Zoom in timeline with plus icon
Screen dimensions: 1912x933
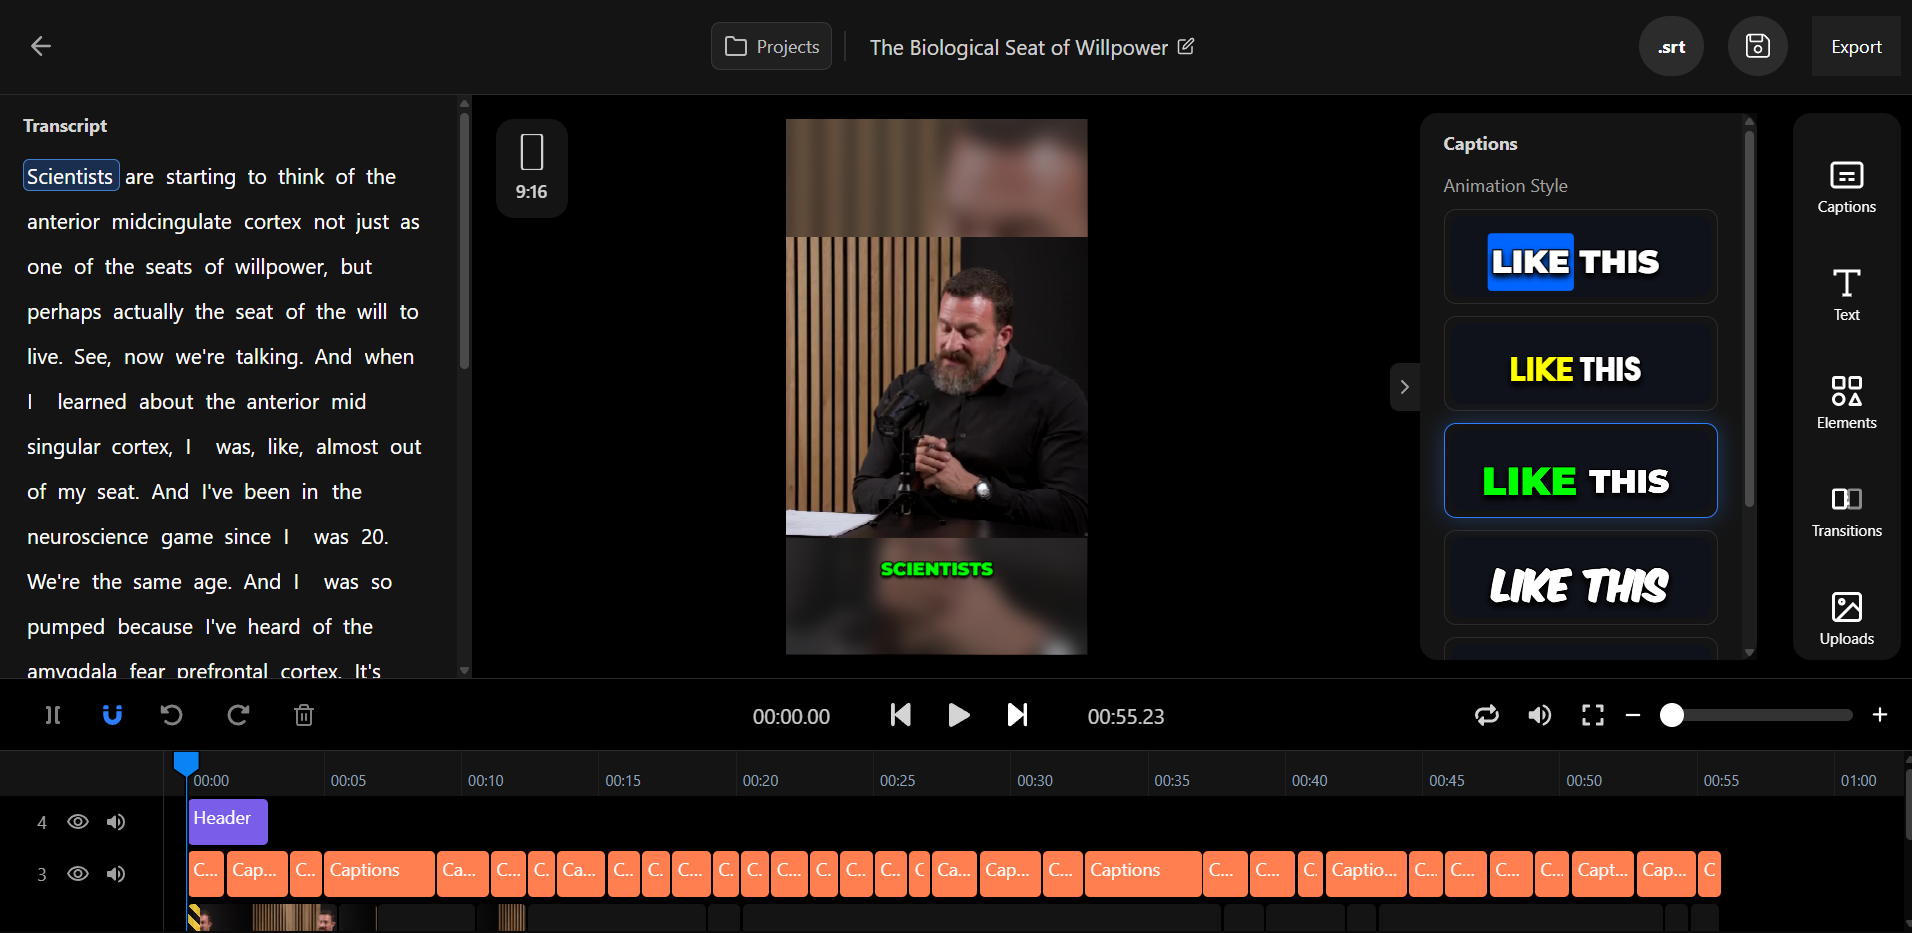(1880, 715)
